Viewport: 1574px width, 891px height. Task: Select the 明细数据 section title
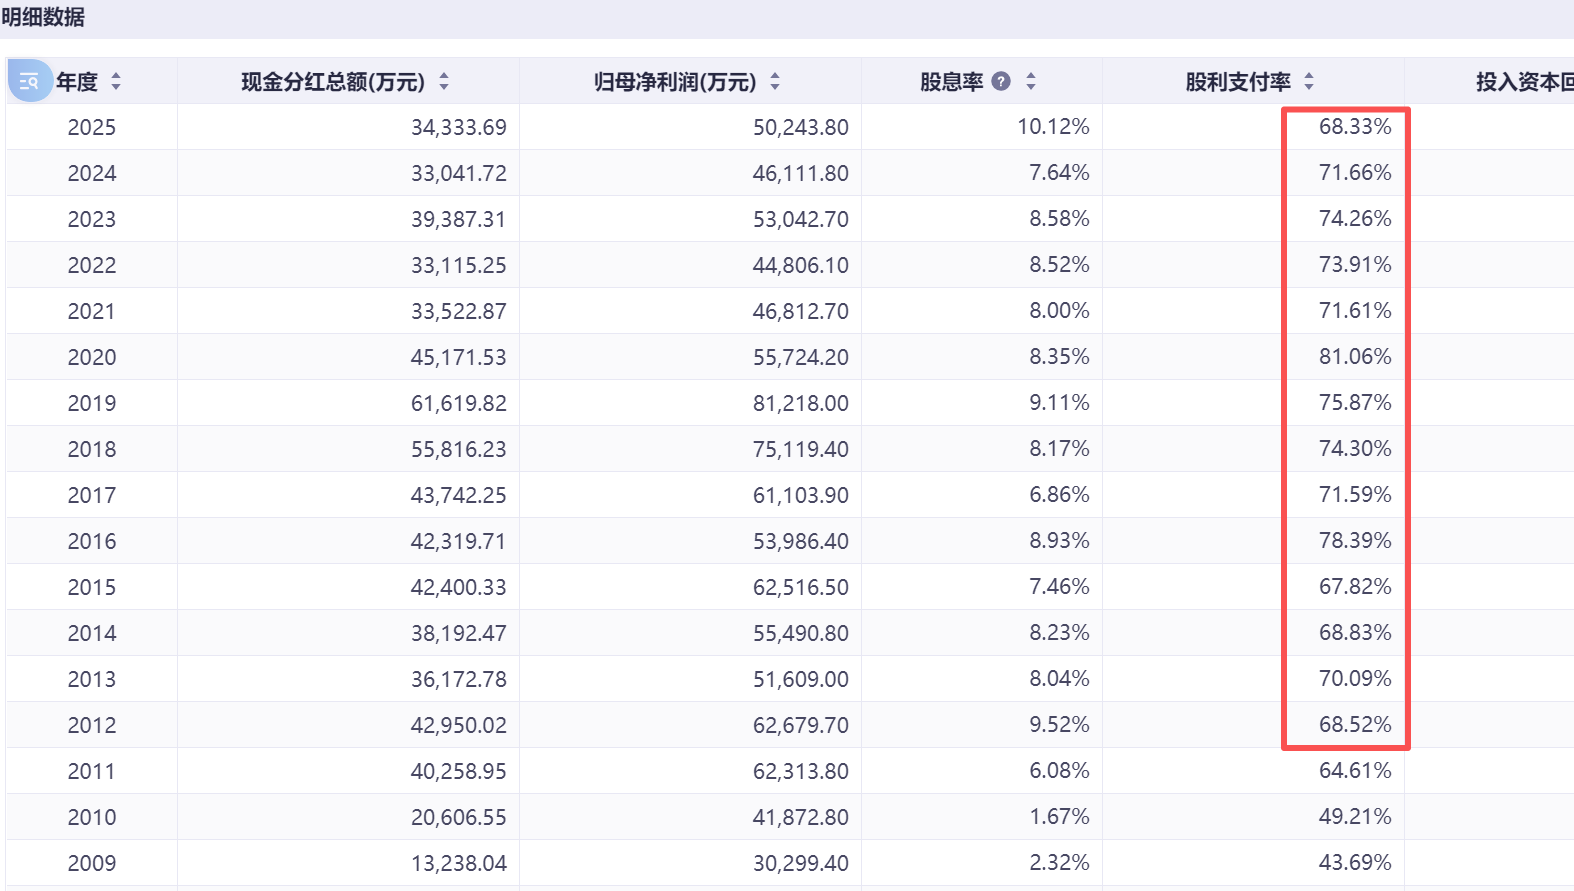43,17
